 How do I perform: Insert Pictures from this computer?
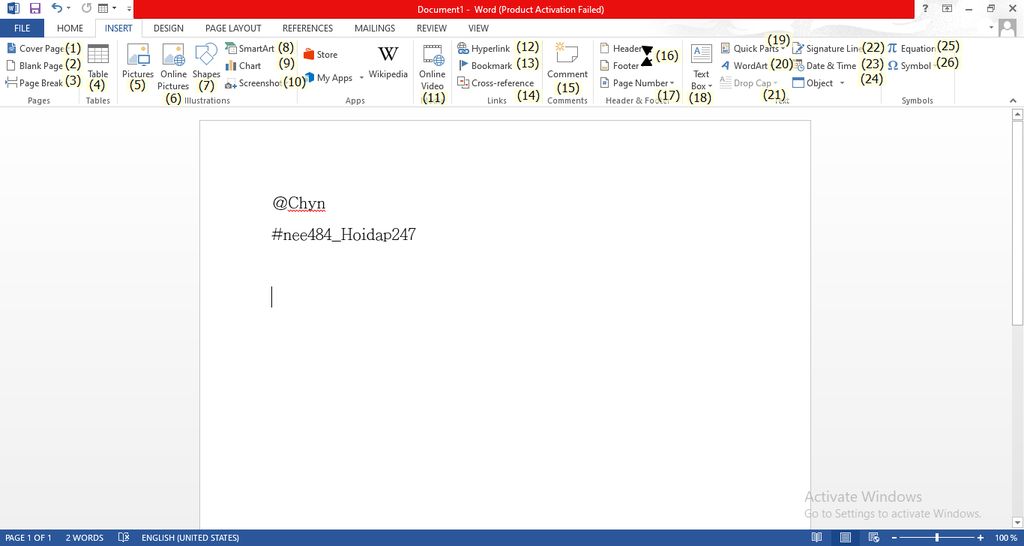[138, 62]
